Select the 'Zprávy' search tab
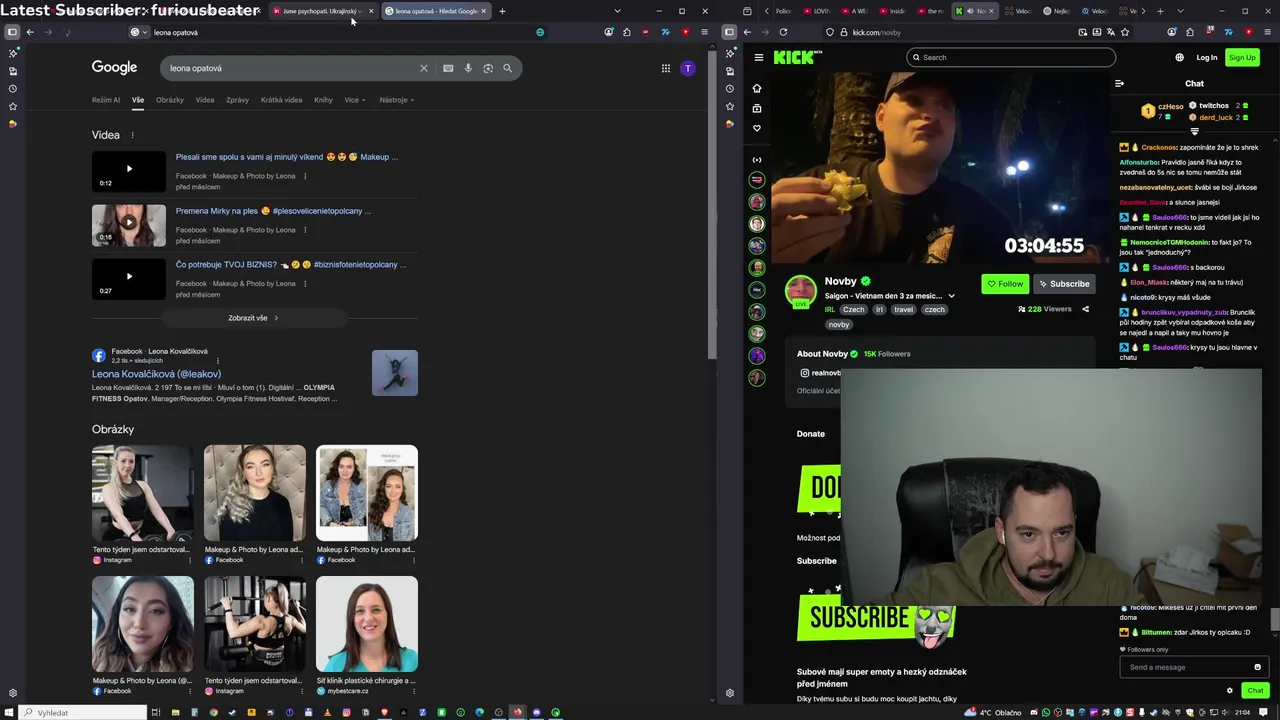The width and height of the screenshot is (1280, 720). (x=237, y=100)
